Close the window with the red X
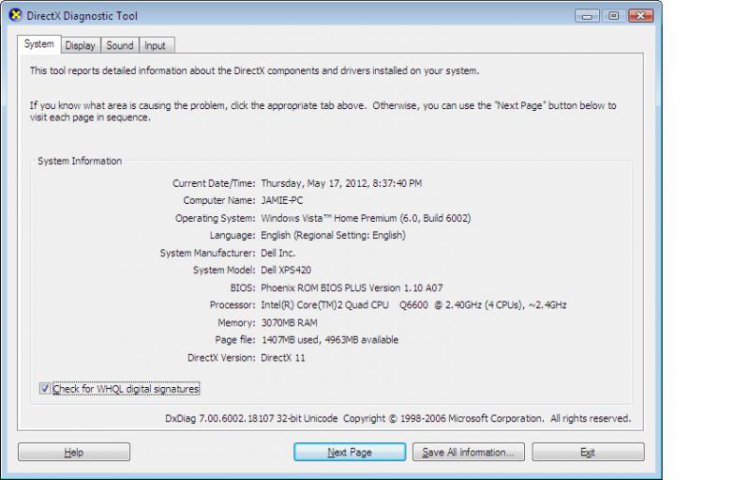The image size is (750, 480). [x=640, y=16]
